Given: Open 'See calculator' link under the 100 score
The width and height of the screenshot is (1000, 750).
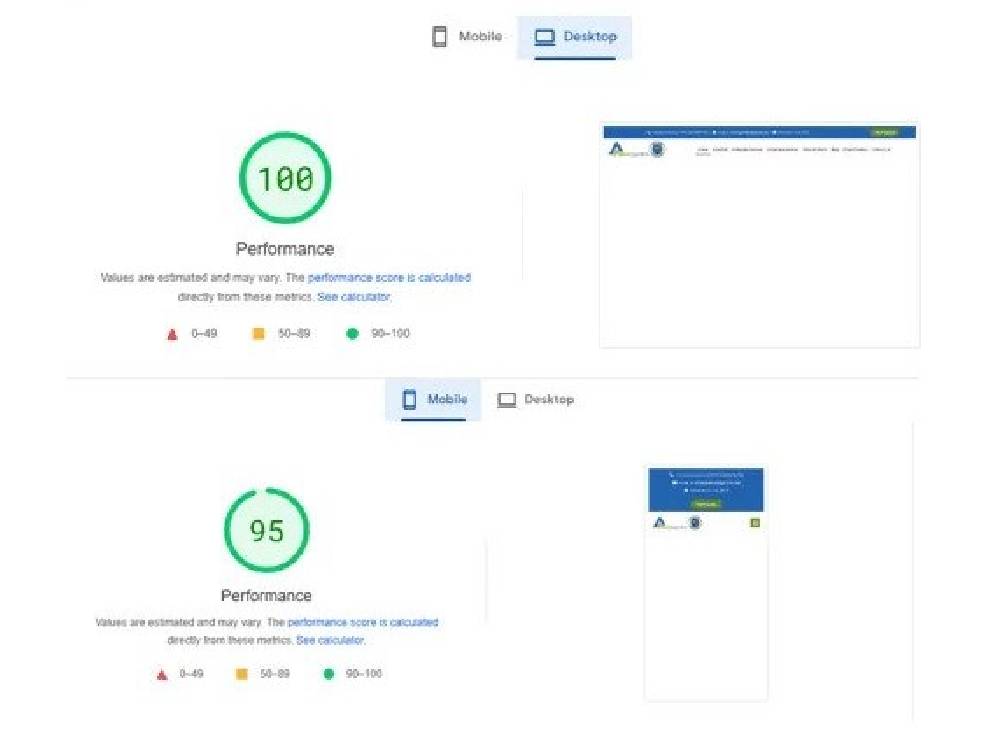Looking at the screenshot, I should [353, 297].
